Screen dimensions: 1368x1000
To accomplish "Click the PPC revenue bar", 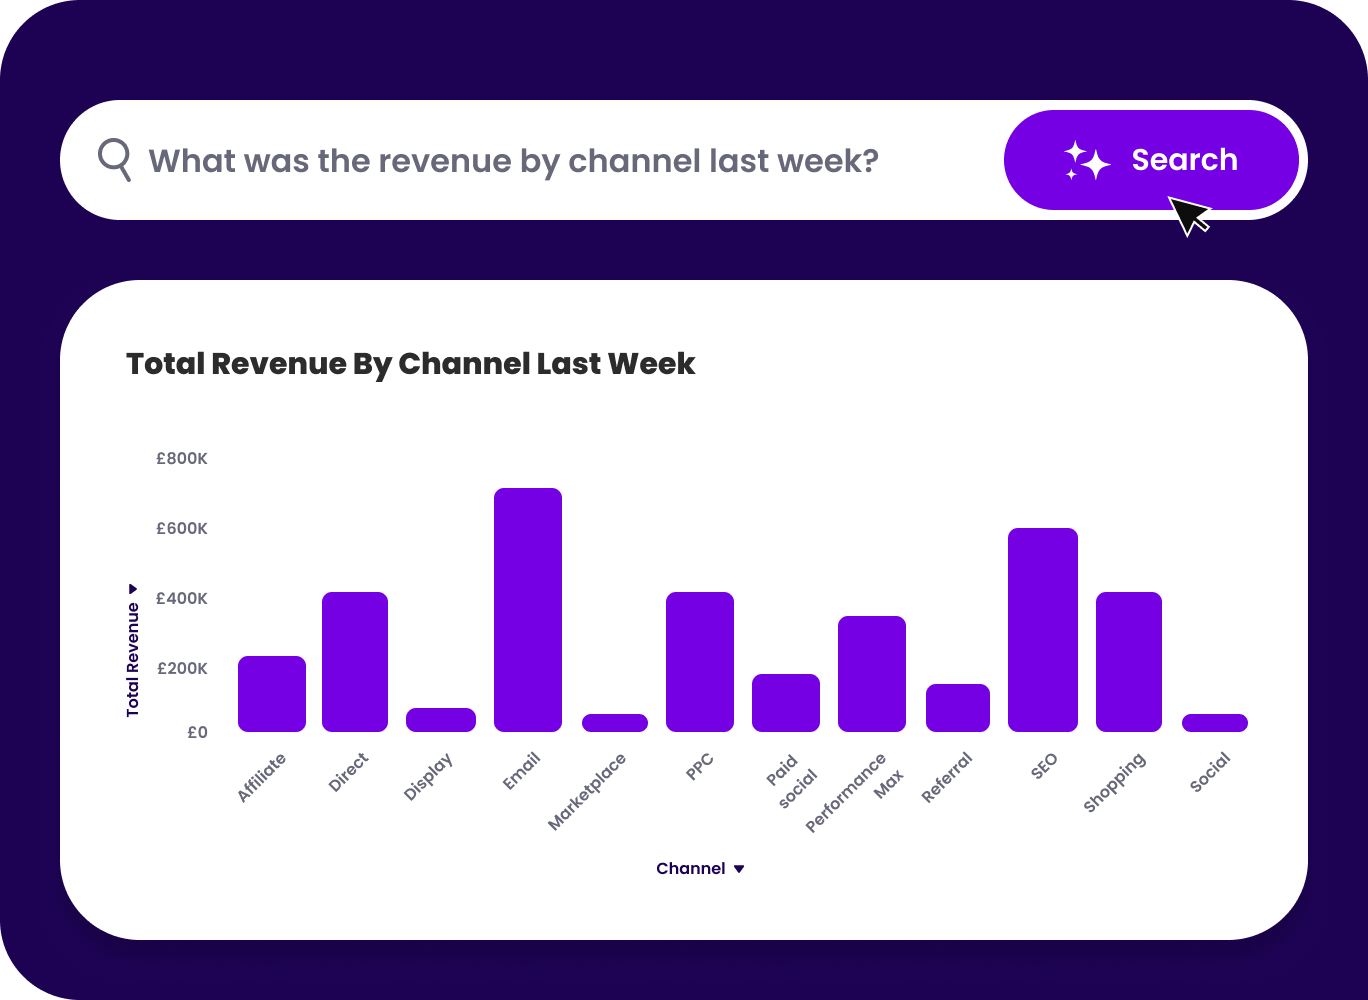I will coord(700,662).
